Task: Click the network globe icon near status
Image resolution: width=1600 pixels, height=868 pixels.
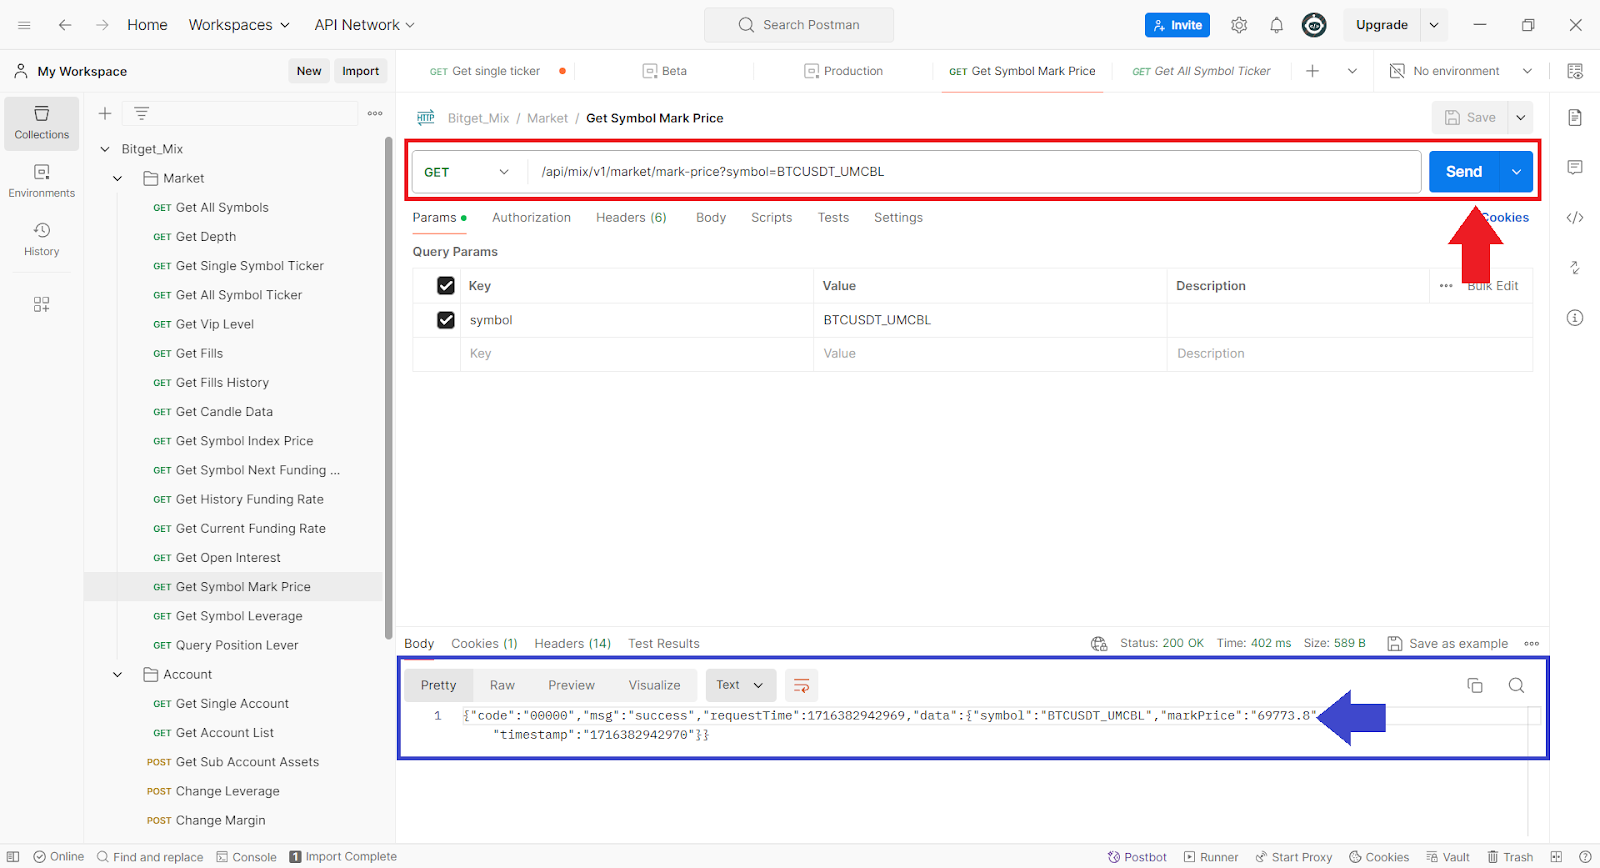Action: click(x=1099, y=643)
